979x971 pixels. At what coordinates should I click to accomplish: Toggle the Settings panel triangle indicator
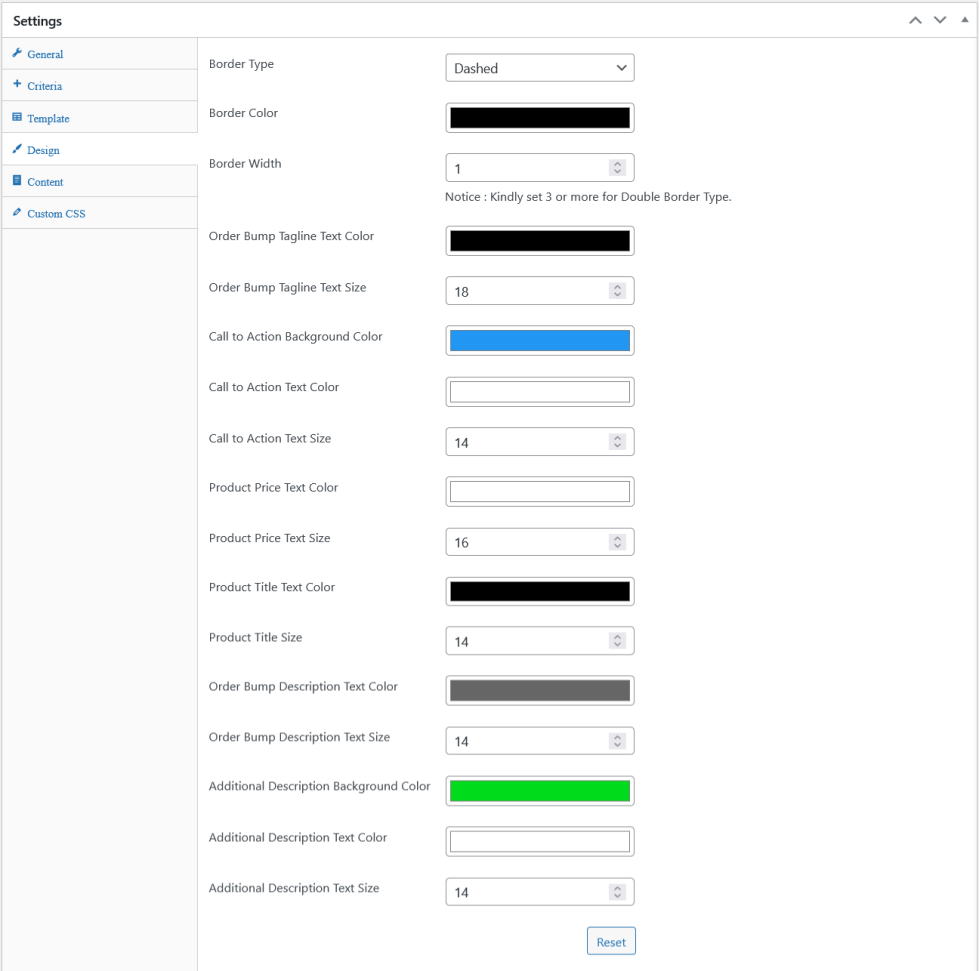coord(963,20)
